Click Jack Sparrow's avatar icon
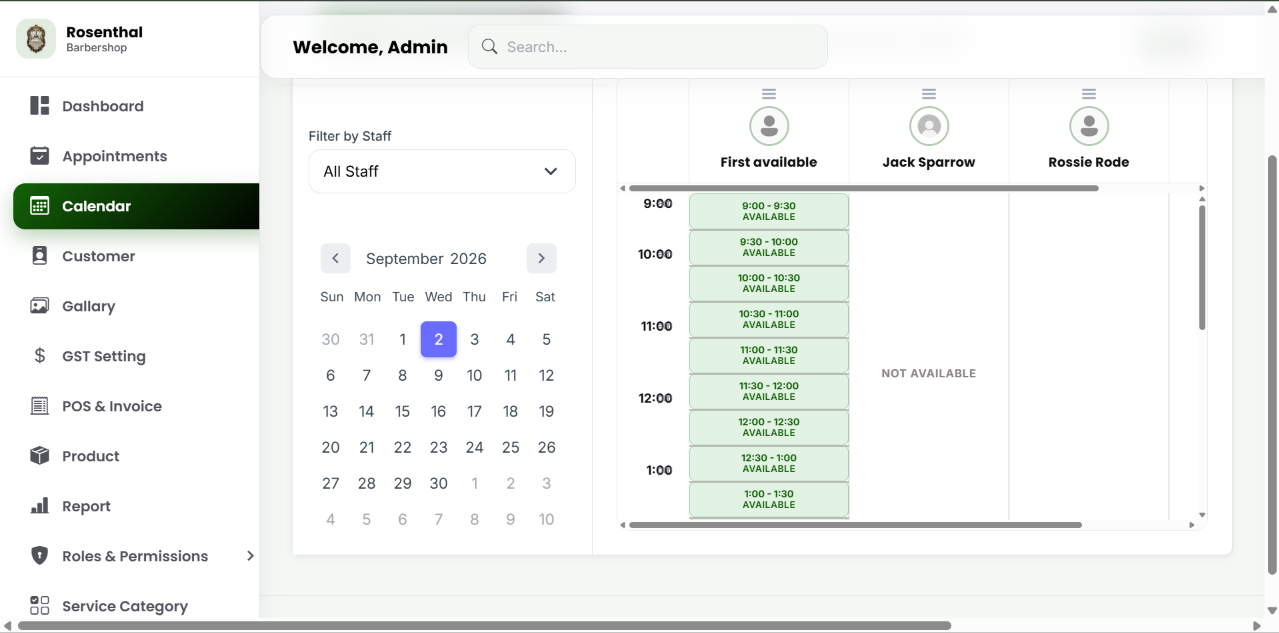The image size is (1279, 633). click(x=929, y=126)
